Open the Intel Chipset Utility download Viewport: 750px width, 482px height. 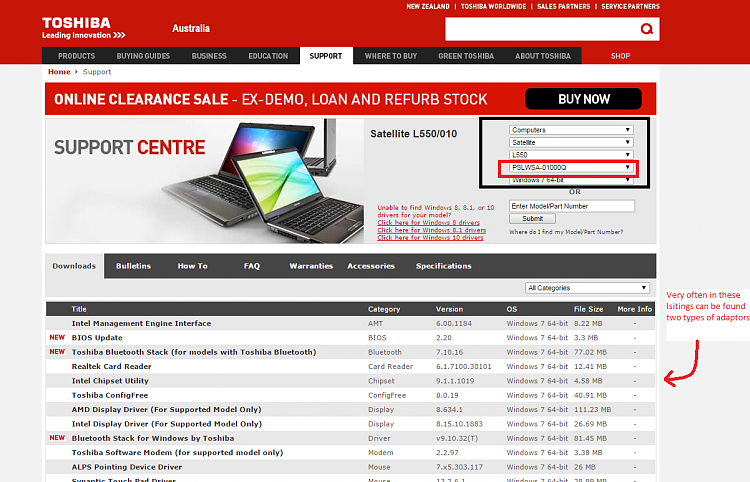tap(110, 381)
